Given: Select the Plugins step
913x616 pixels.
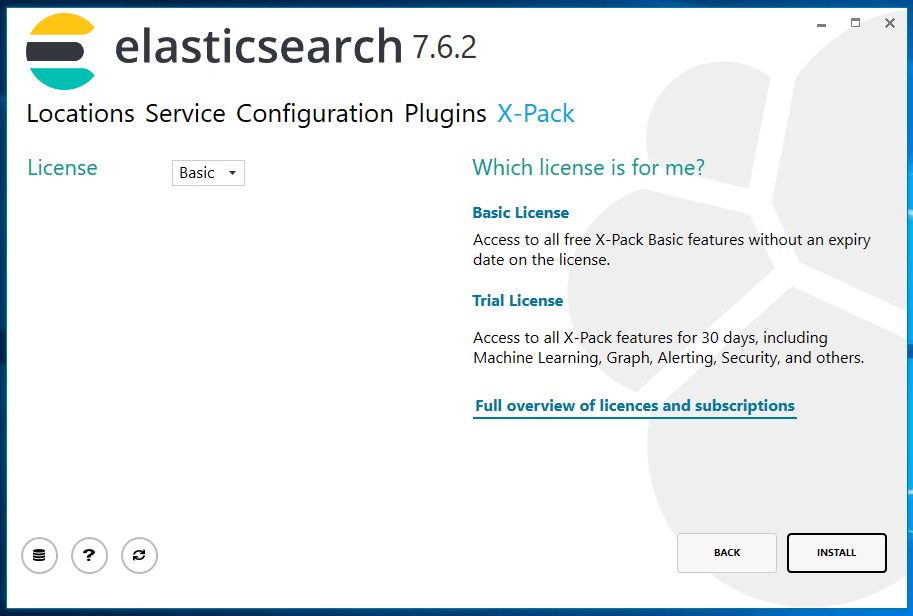Looking at the screenshot, I should tap(445, 114).
